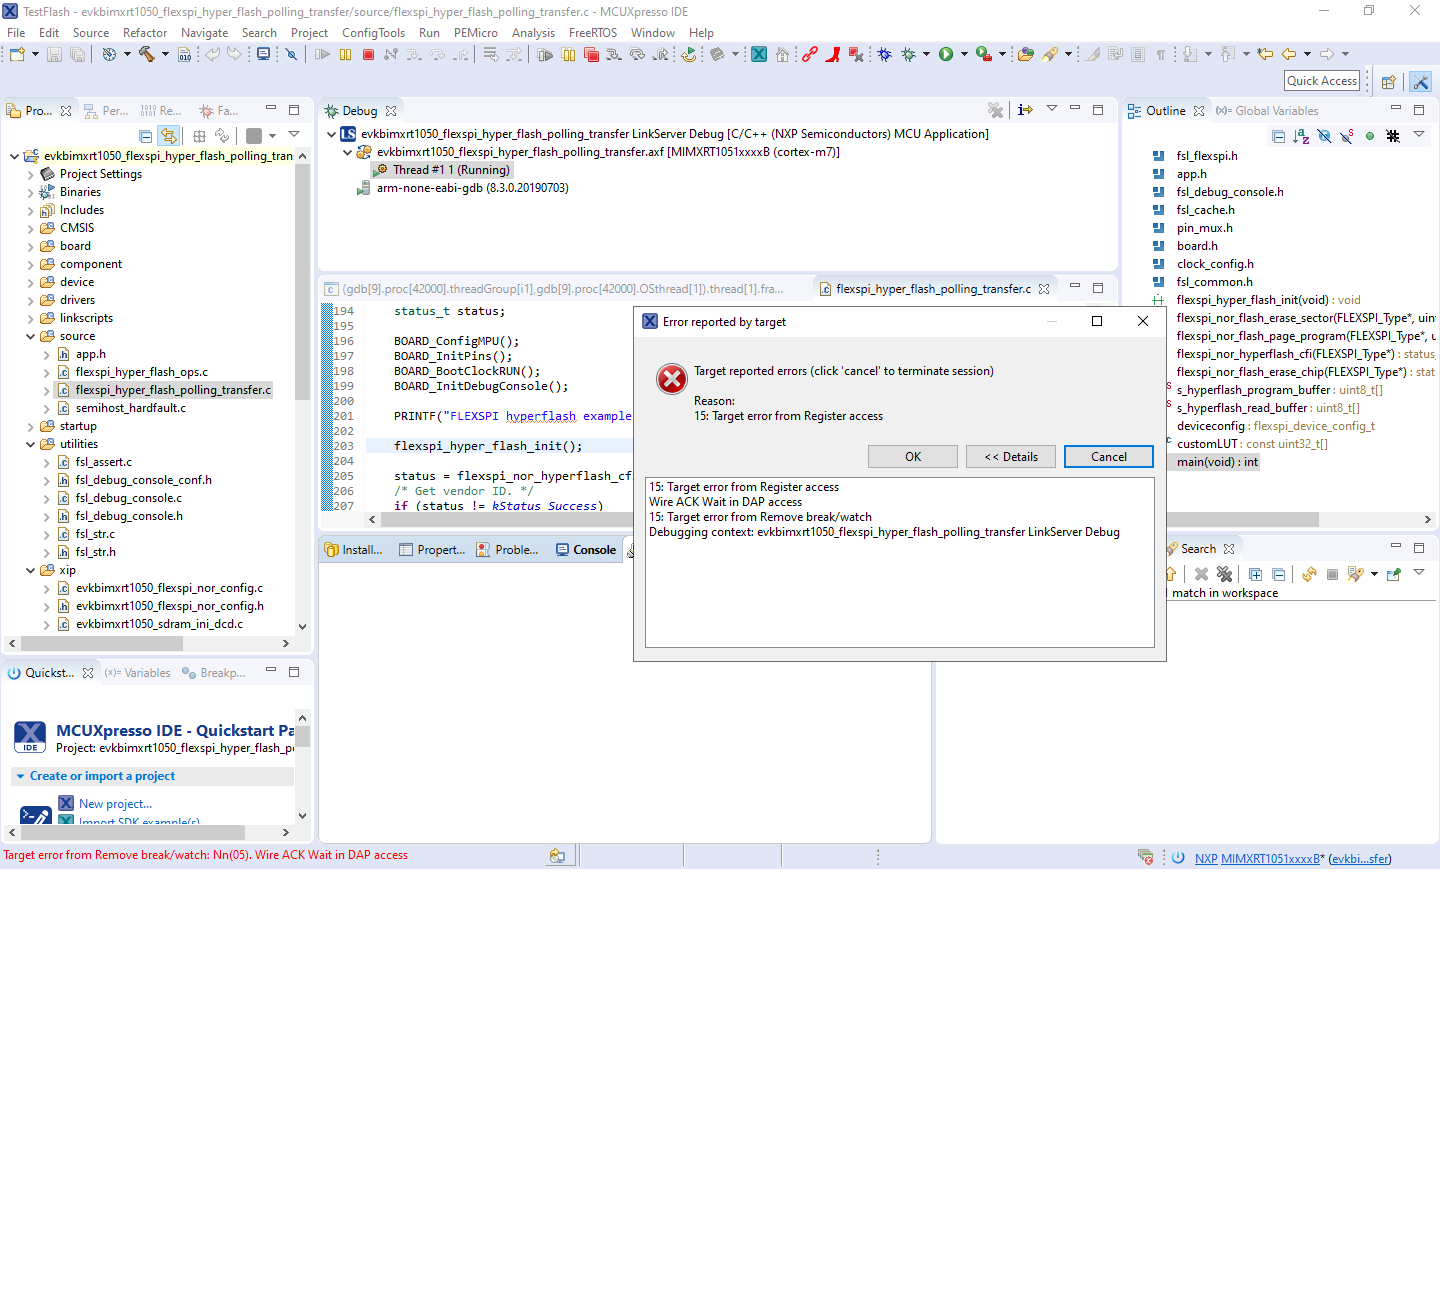Toggle Hide Static Members in Outline
Screen dimensions: 1440x1292
click(x=1347, y=136)
